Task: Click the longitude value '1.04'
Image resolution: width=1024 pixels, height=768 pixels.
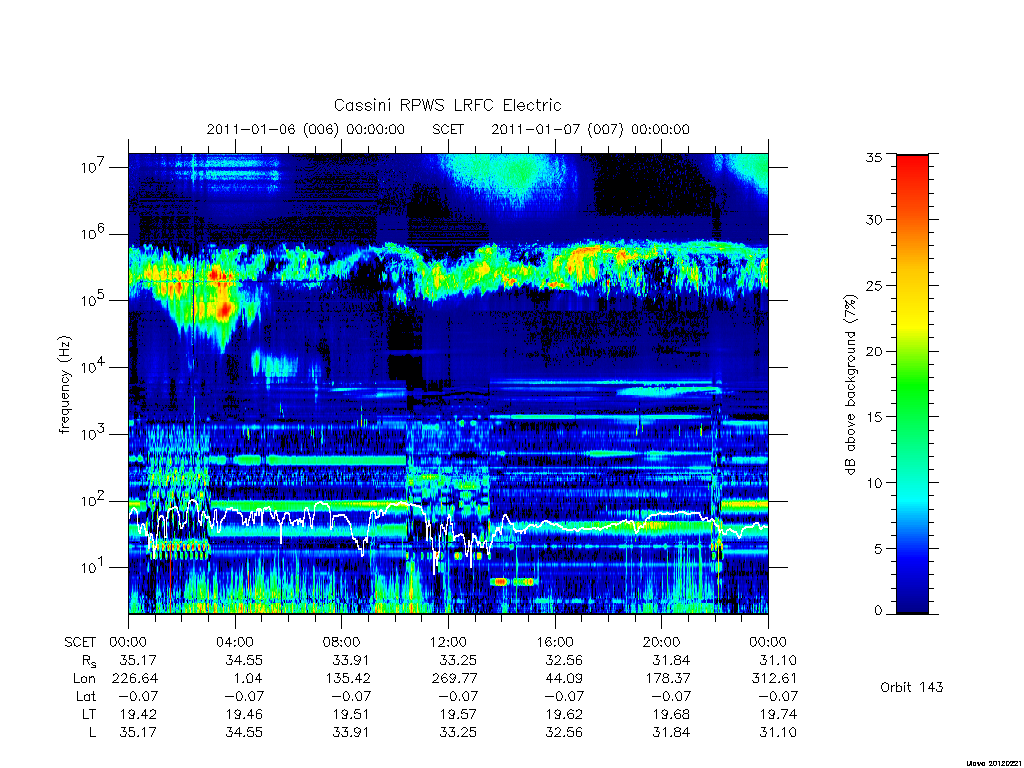Action: click(x=248, y=679)
